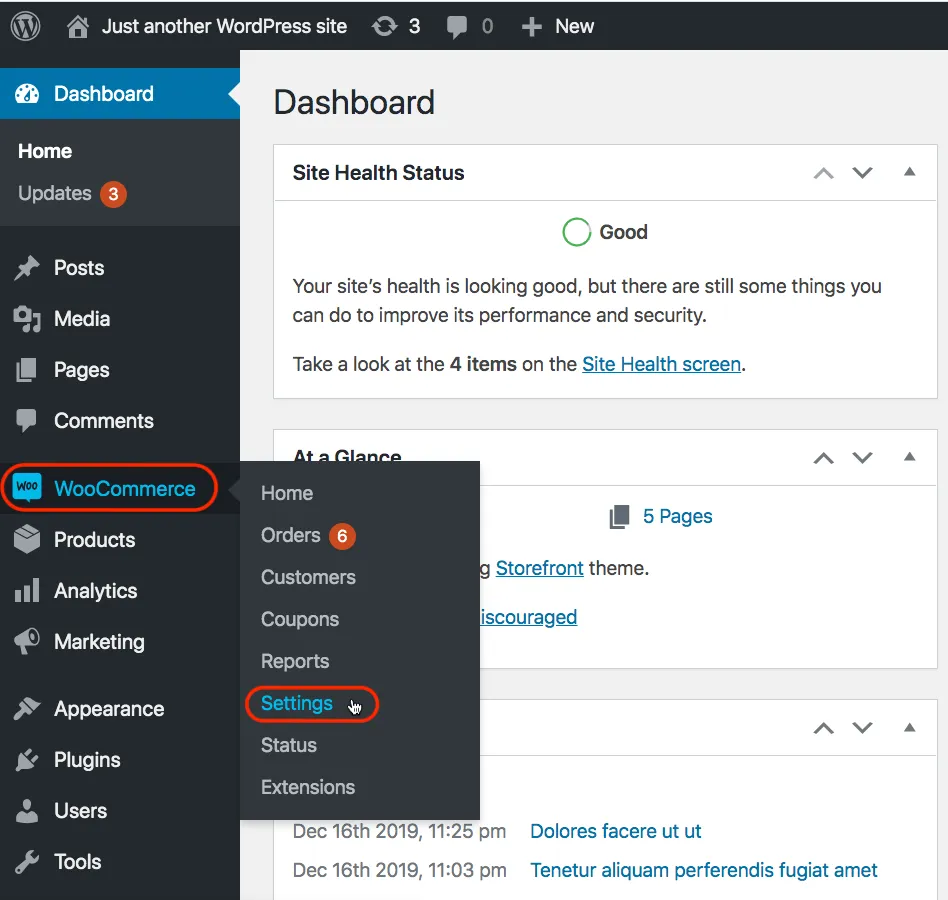Open the Site Health screen link
The height and width of the screenshot is (900, 948).
point(661,364)
